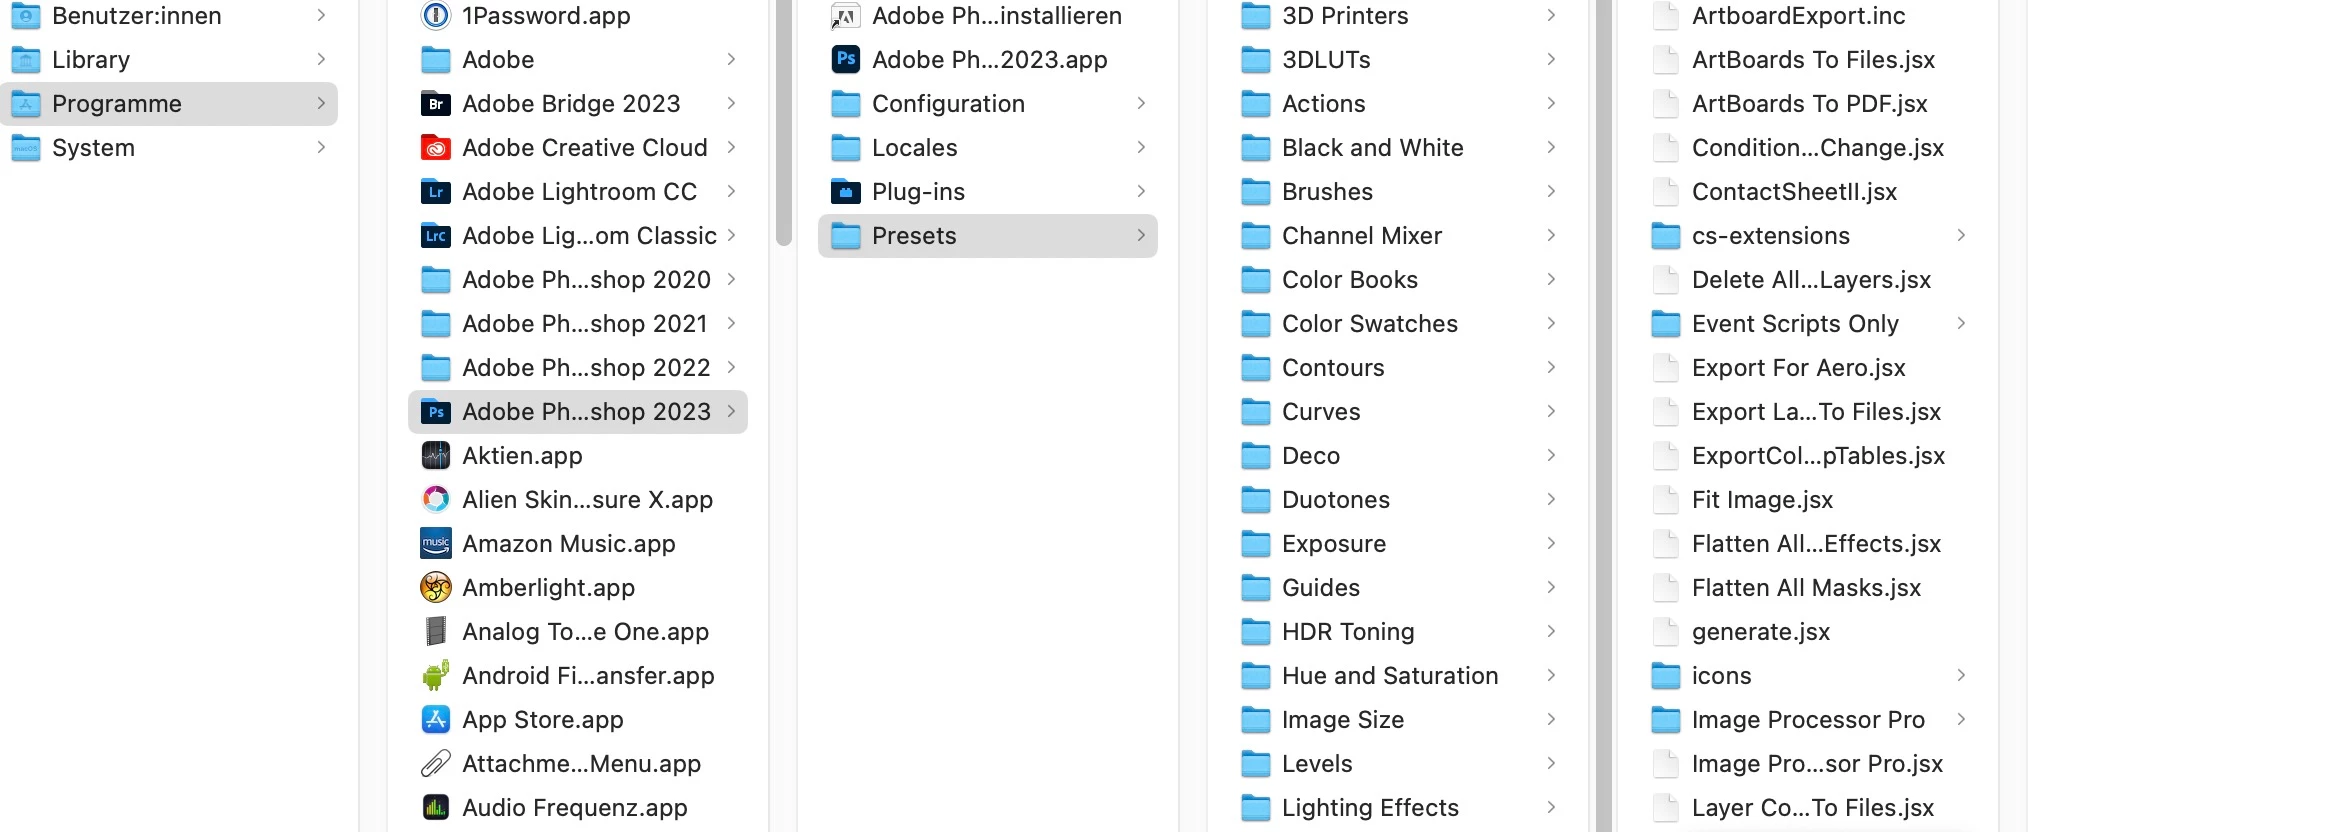Screen dimensions: 2350x832
Task: Click the Amberlight.app icon
Action: point(436,588)
